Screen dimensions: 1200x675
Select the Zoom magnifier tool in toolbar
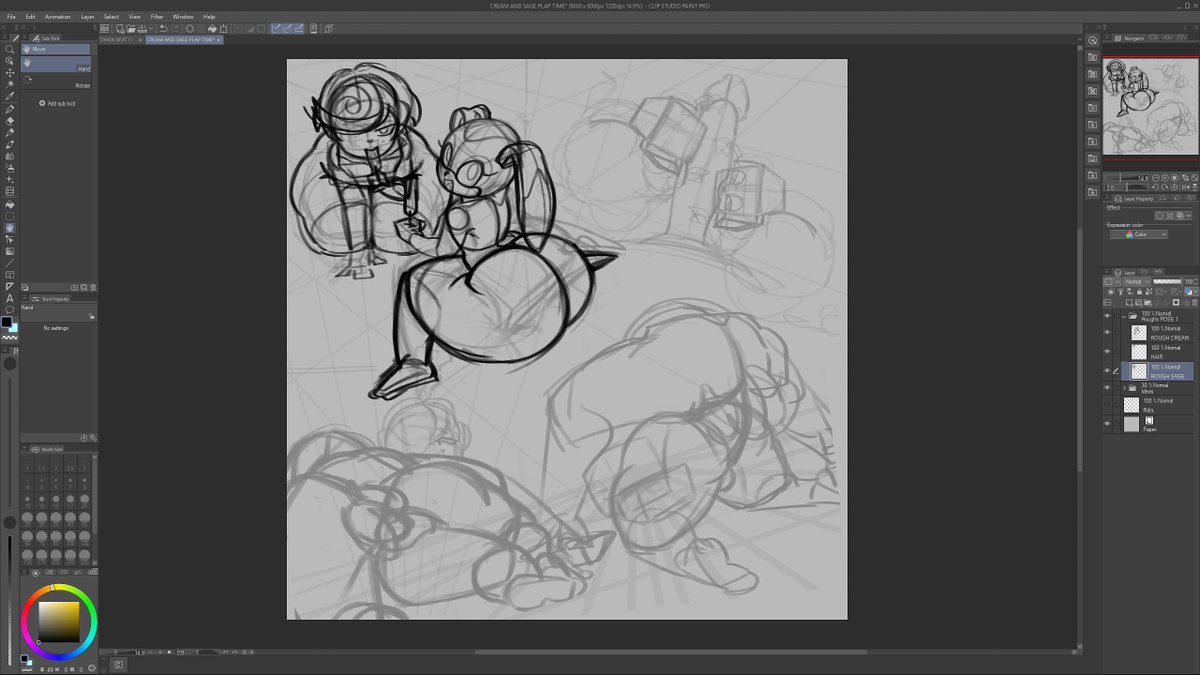pyautogui.click(x=10, y=49)
